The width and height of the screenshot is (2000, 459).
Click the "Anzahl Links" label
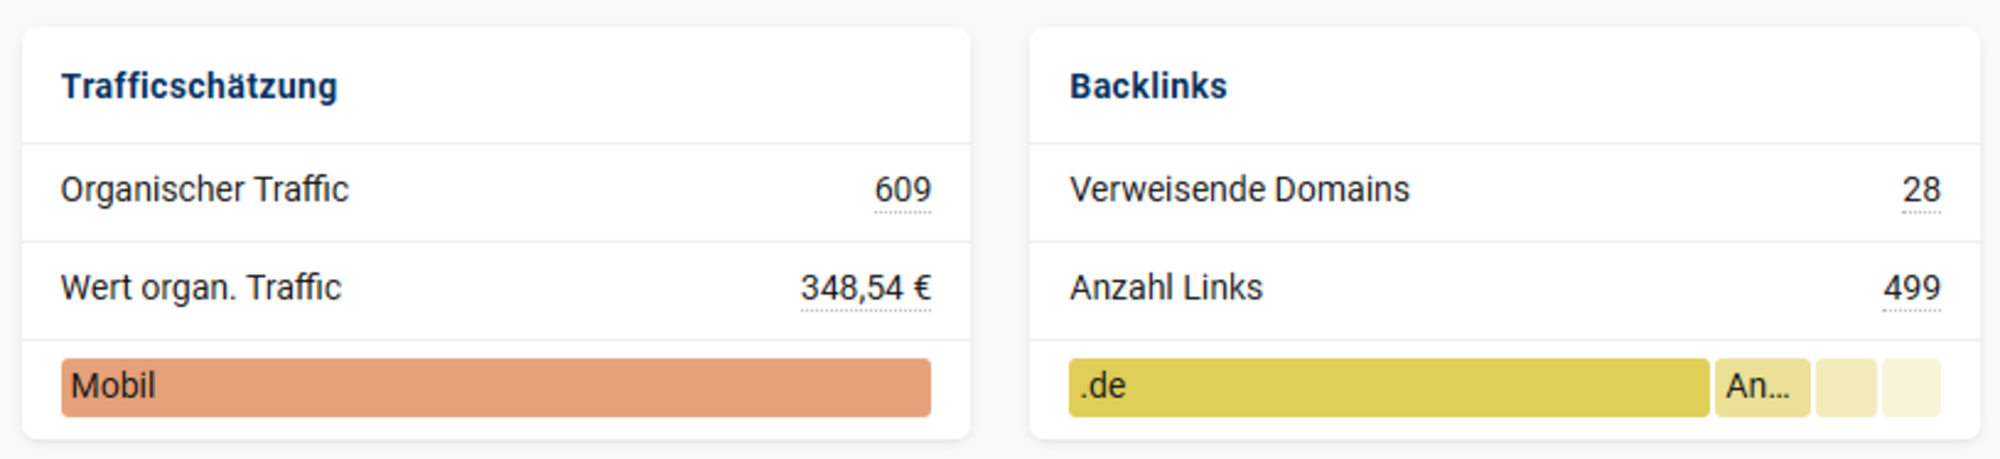pyautogui.click(x=1166, y=288)
